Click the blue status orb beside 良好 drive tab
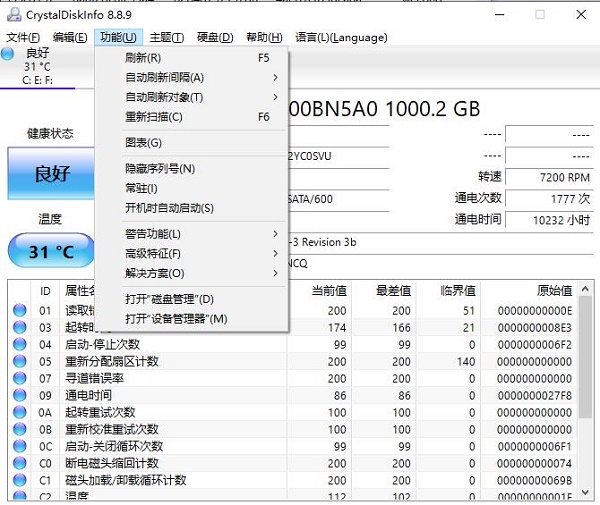The width and height of the screenshot is (600, 505). [7, 54]
